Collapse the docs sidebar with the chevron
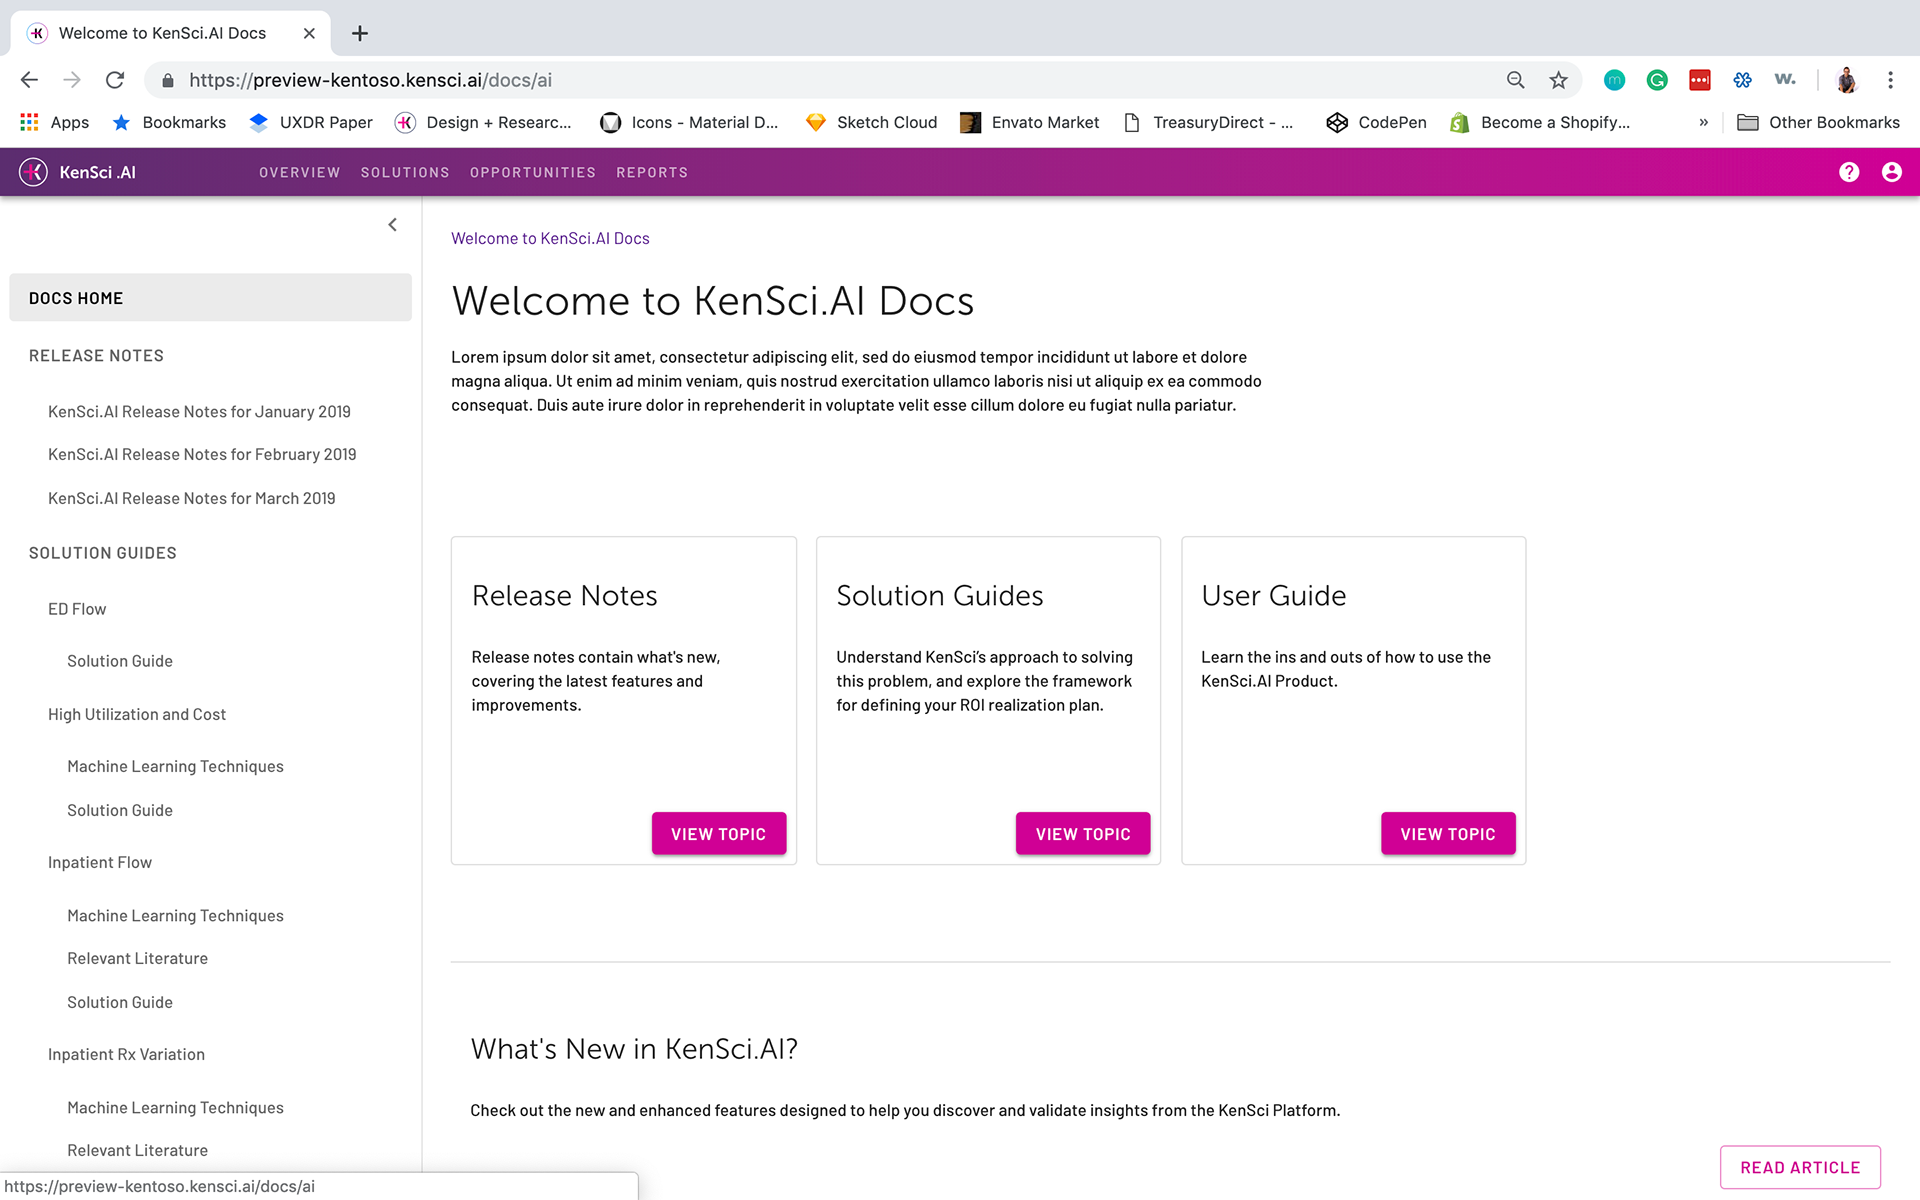The image size is (1920, 1200). coord(393,225)
